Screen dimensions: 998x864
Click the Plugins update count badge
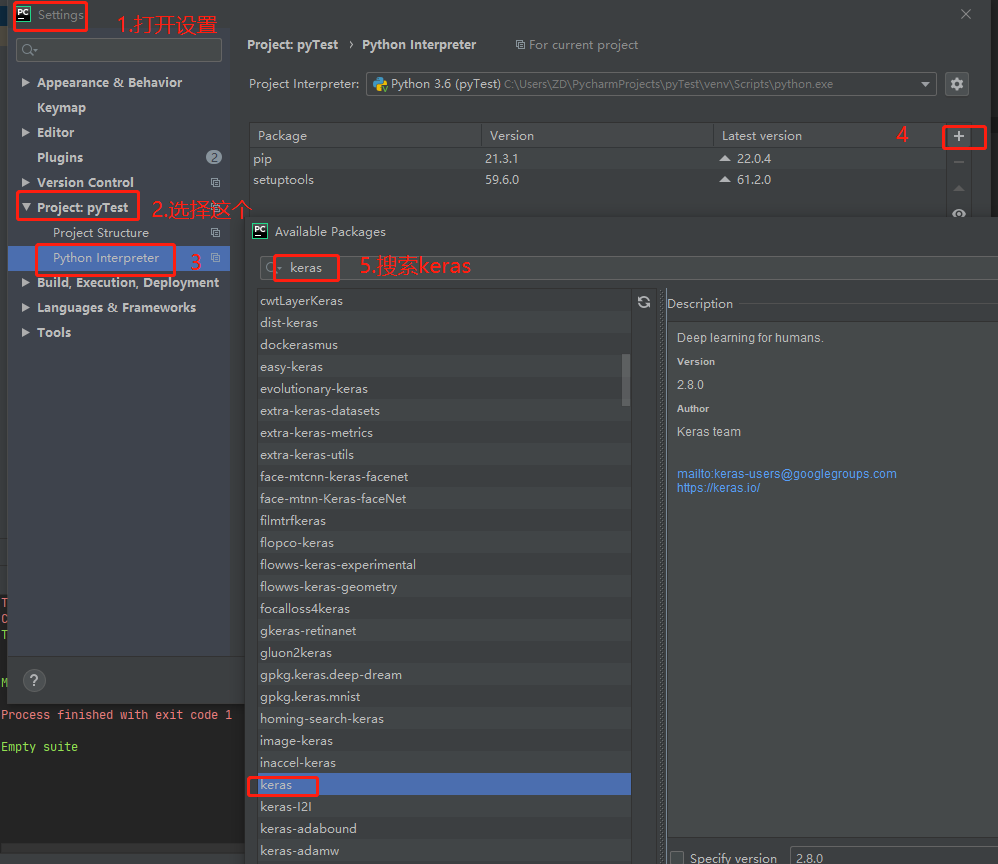click(x=214, y=157)
